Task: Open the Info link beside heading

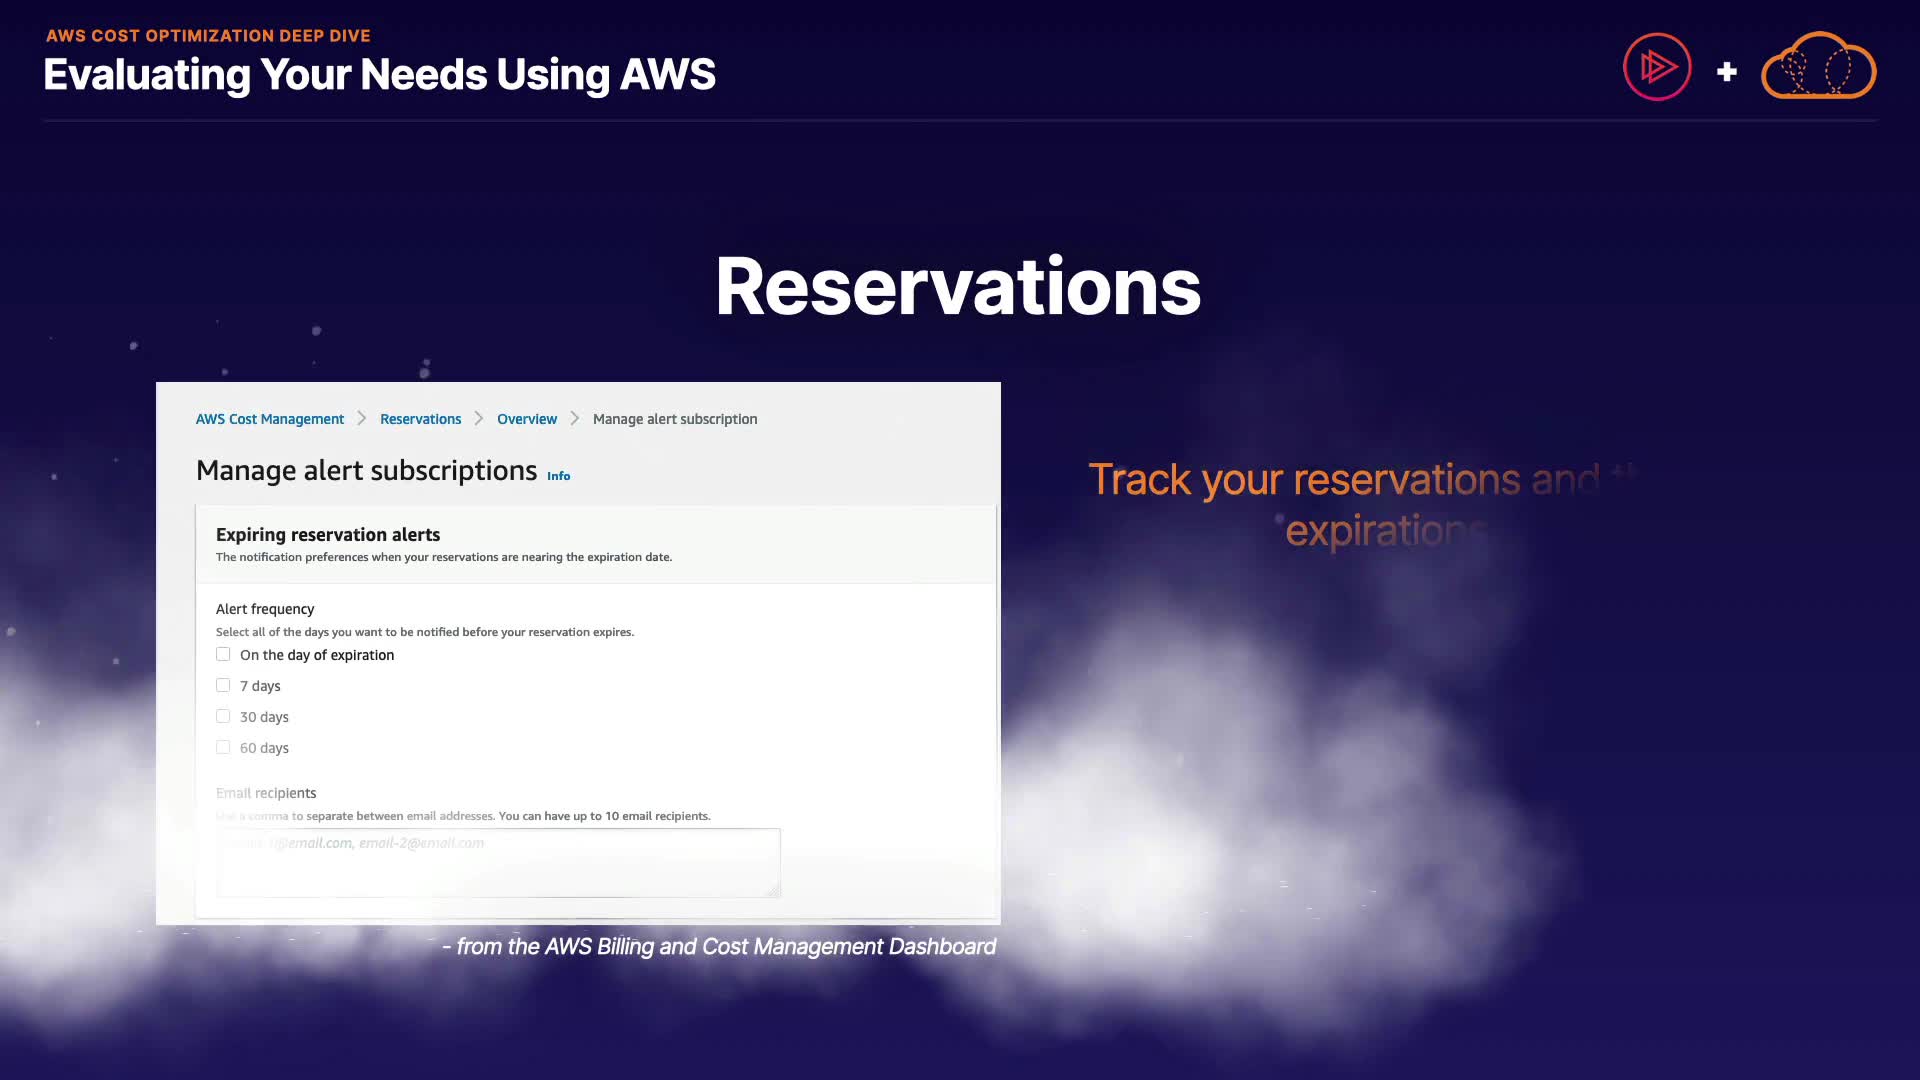Action: 558,476
